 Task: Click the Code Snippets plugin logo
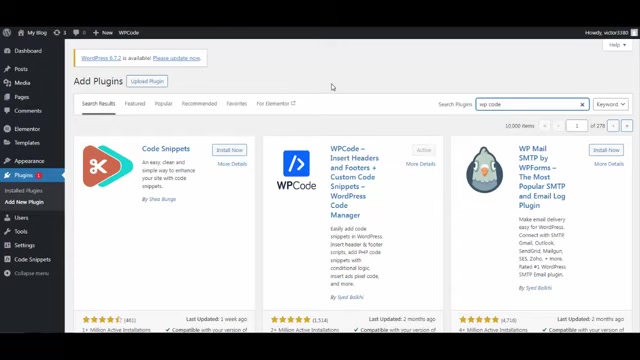[108, 166]
